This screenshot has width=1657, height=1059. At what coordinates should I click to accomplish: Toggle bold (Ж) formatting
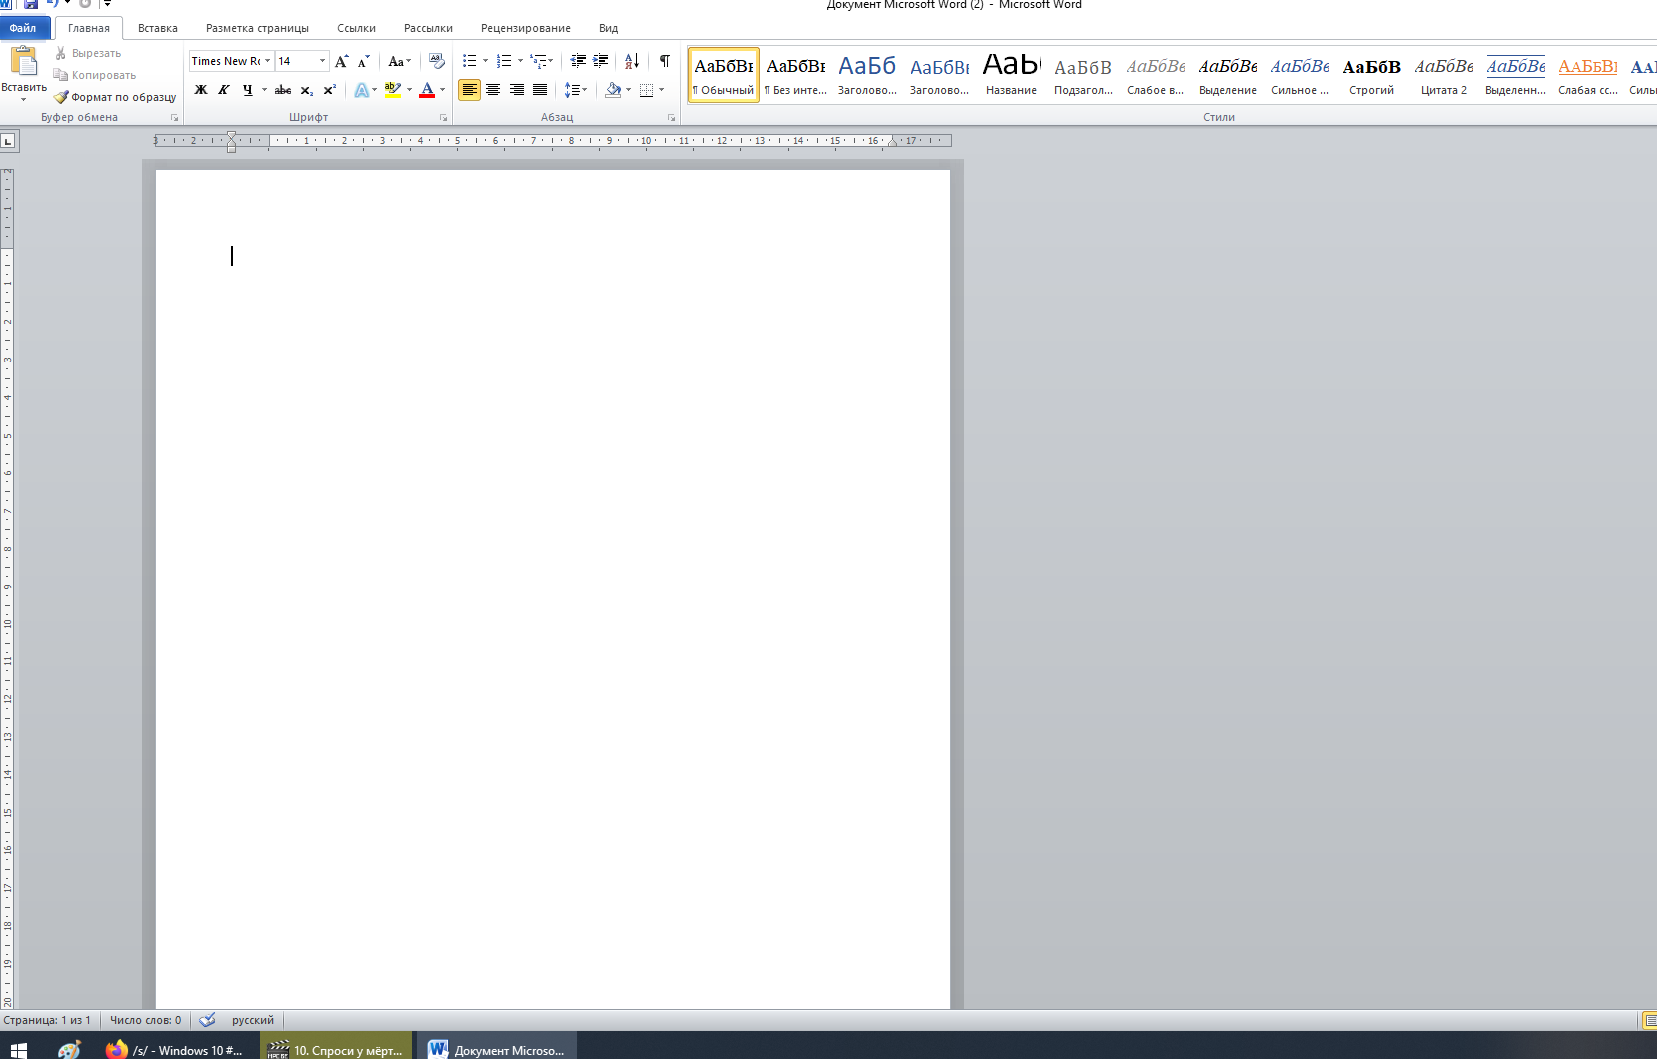(x=201, y=90)
